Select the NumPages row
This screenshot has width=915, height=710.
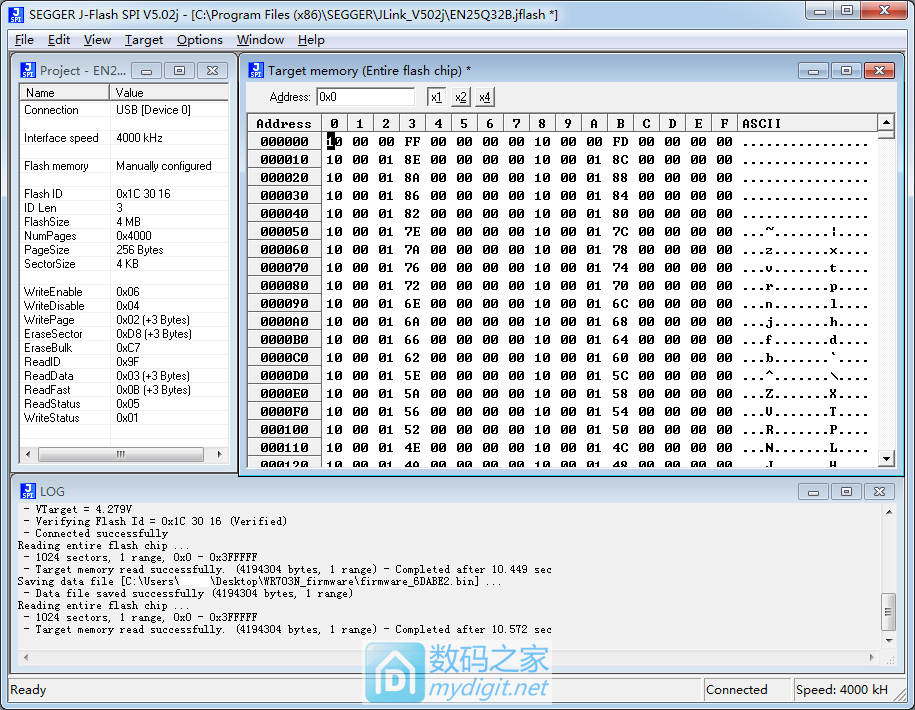(x=124, y=236)
